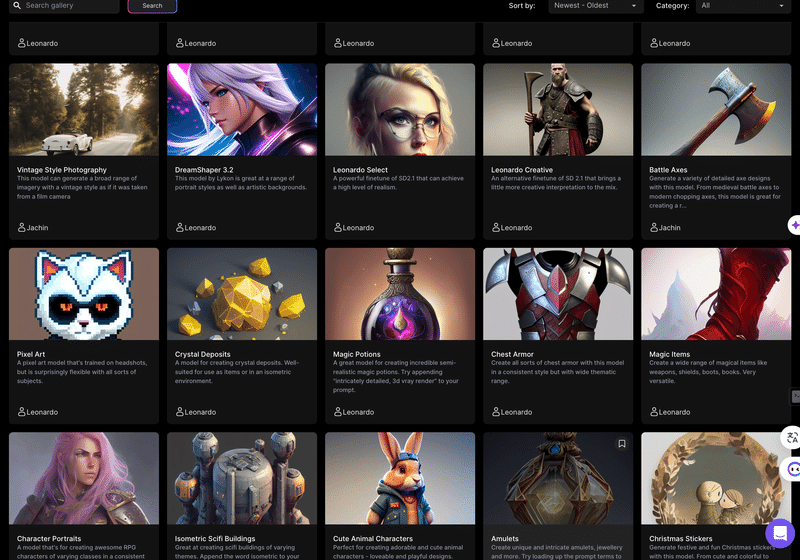Open DreamShaper 3.2 thumbnail image
The image size is (800, 560).
[242, 110]
